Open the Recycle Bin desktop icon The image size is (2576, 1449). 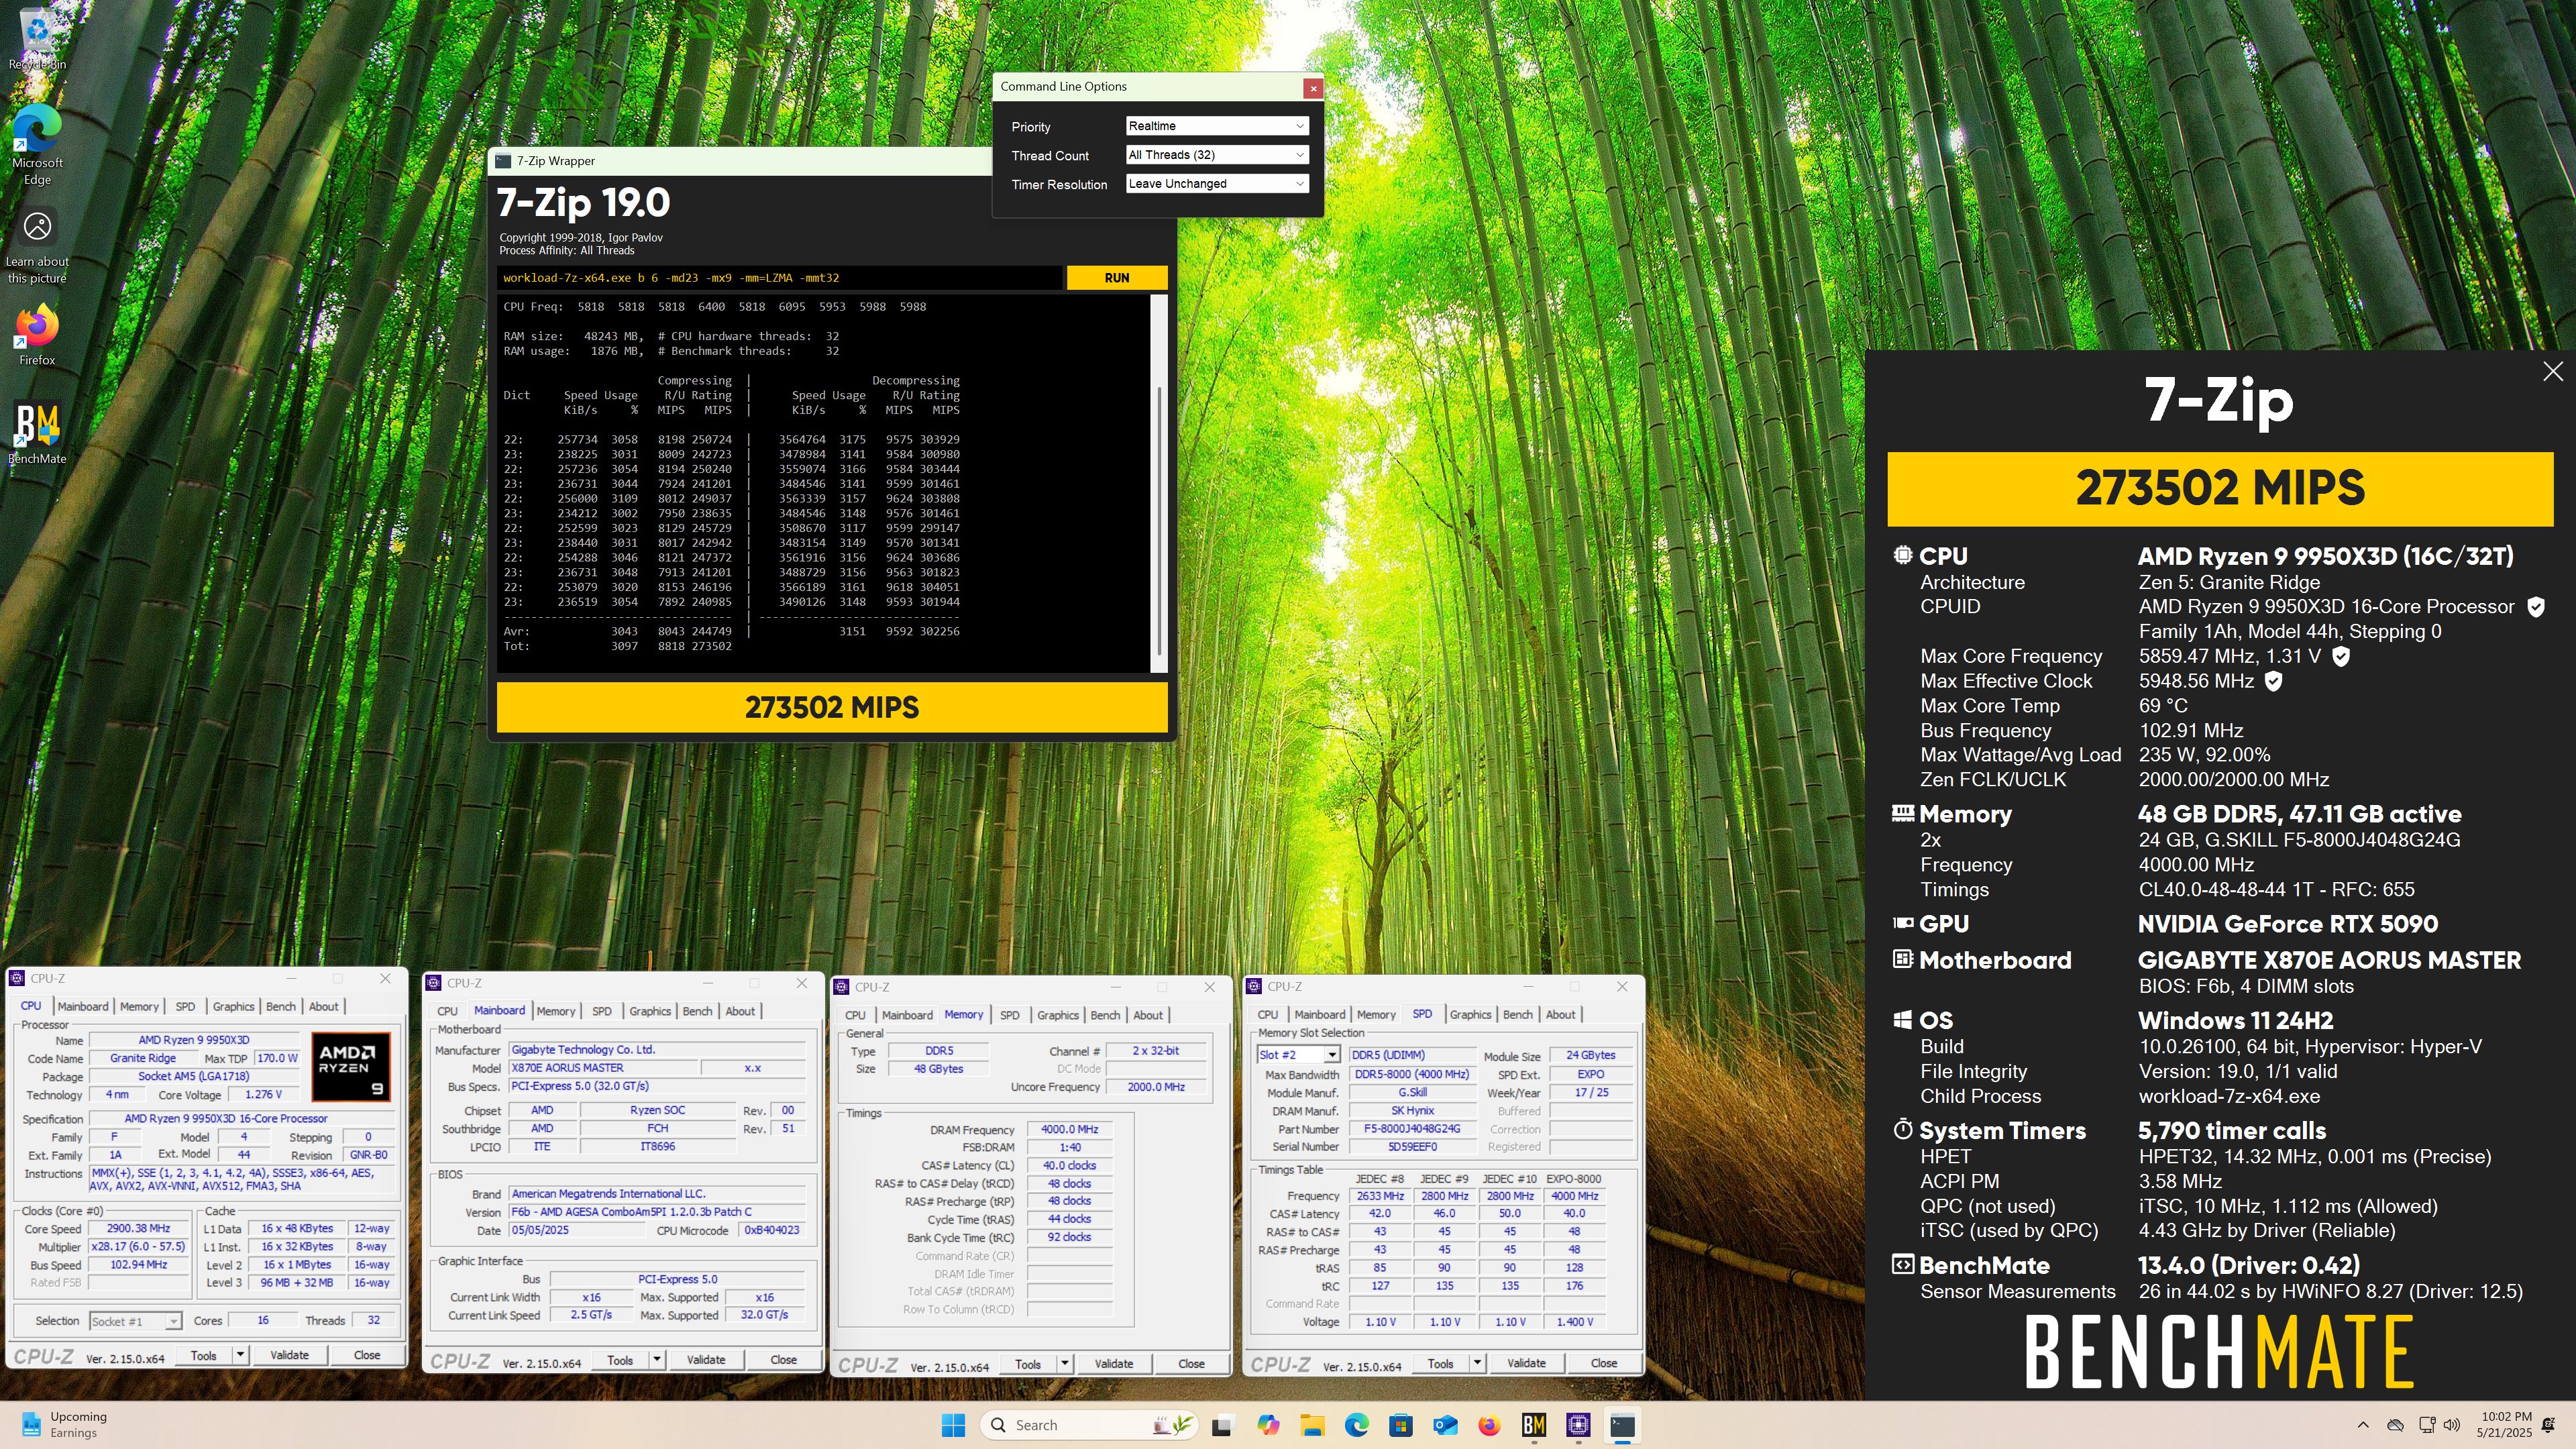pos(37,38)
